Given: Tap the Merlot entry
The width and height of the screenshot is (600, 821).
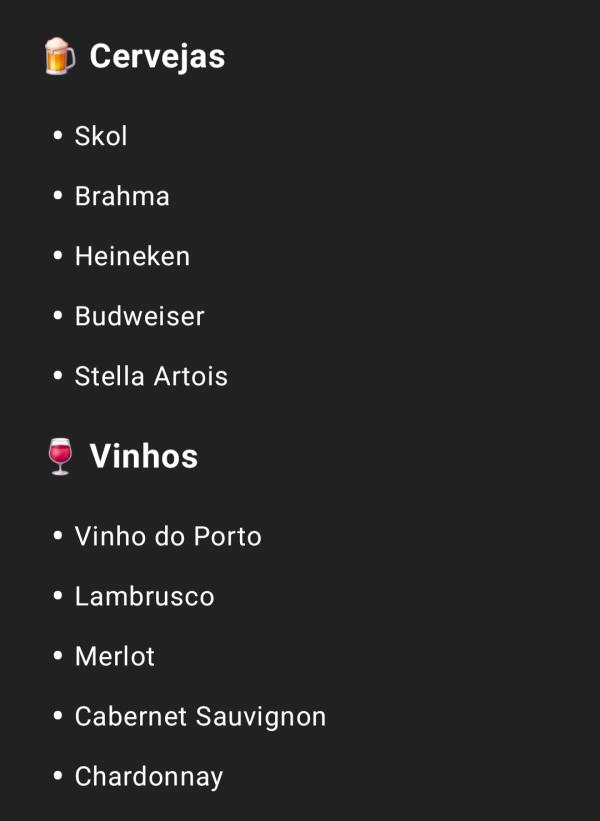Looking at the screenshot, I should [x=115, y=656].
